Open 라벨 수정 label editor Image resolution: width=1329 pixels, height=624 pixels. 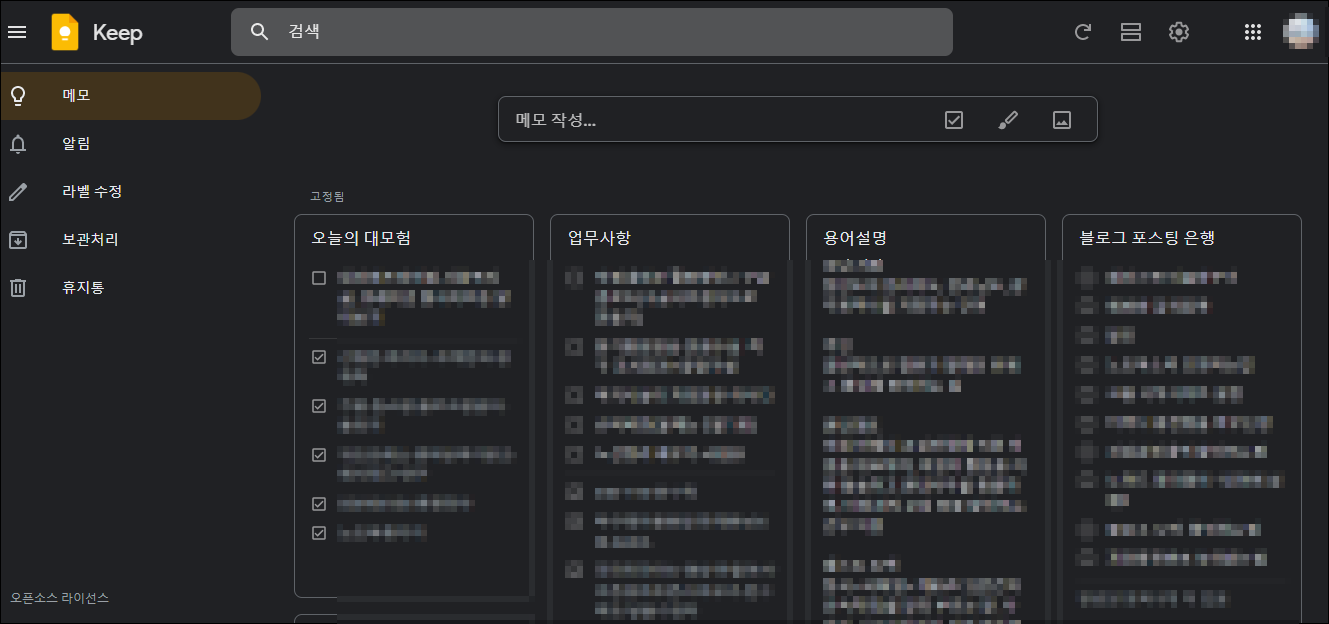tap(130, 192)
